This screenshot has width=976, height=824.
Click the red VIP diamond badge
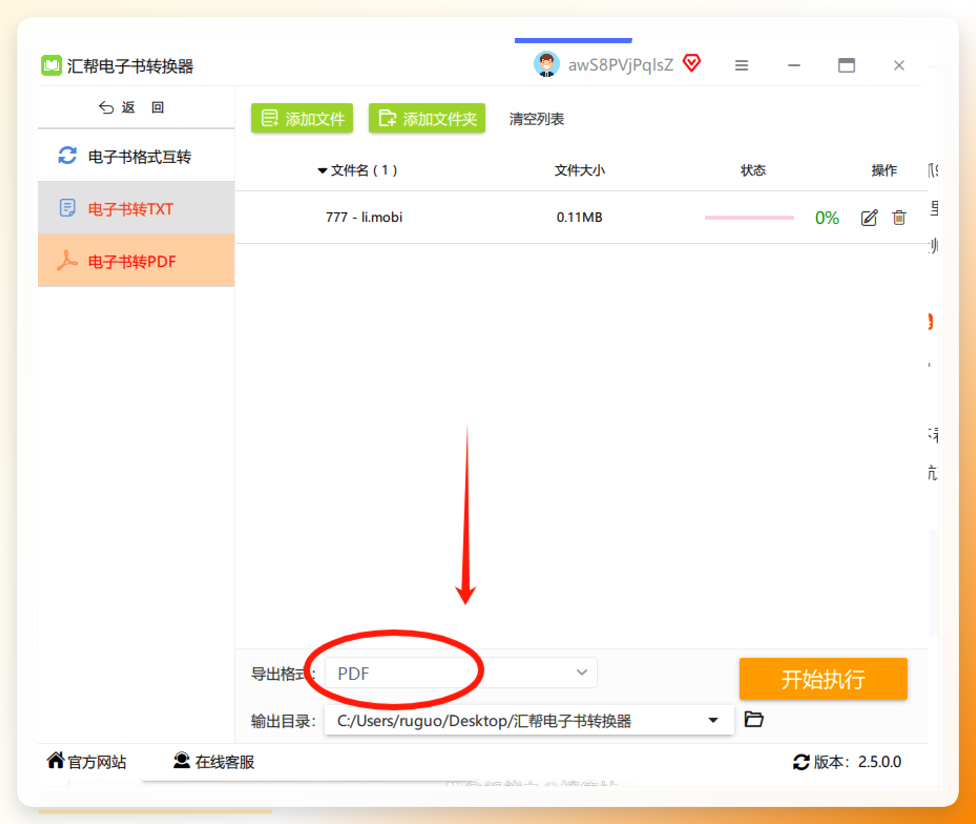[692, 63]
